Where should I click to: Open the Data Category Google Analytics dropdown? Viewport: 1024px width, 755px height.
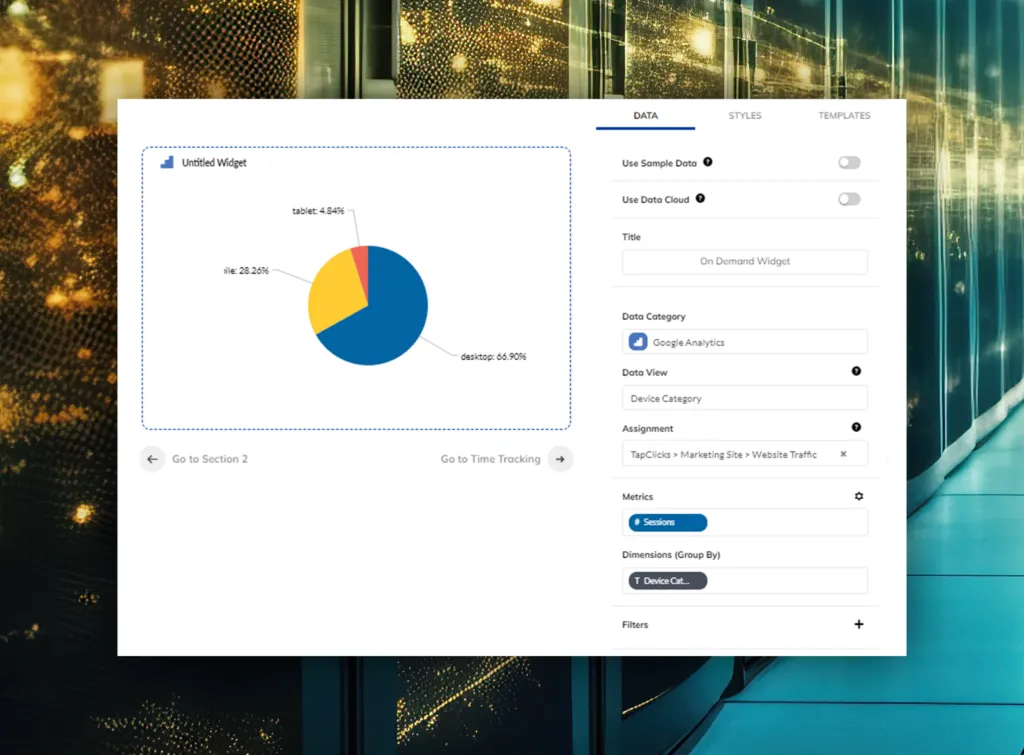click(744, 342)
